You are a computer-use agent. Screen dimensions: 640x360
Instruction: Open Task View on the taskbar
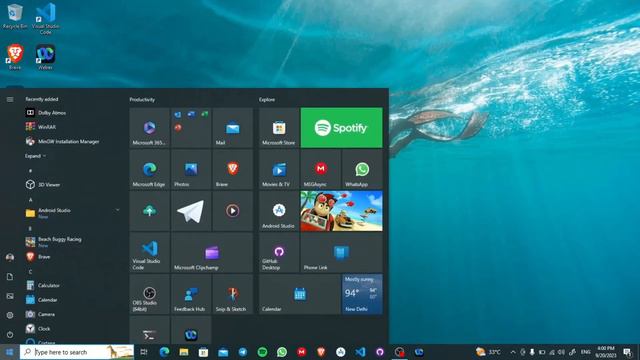pos(144,352)
